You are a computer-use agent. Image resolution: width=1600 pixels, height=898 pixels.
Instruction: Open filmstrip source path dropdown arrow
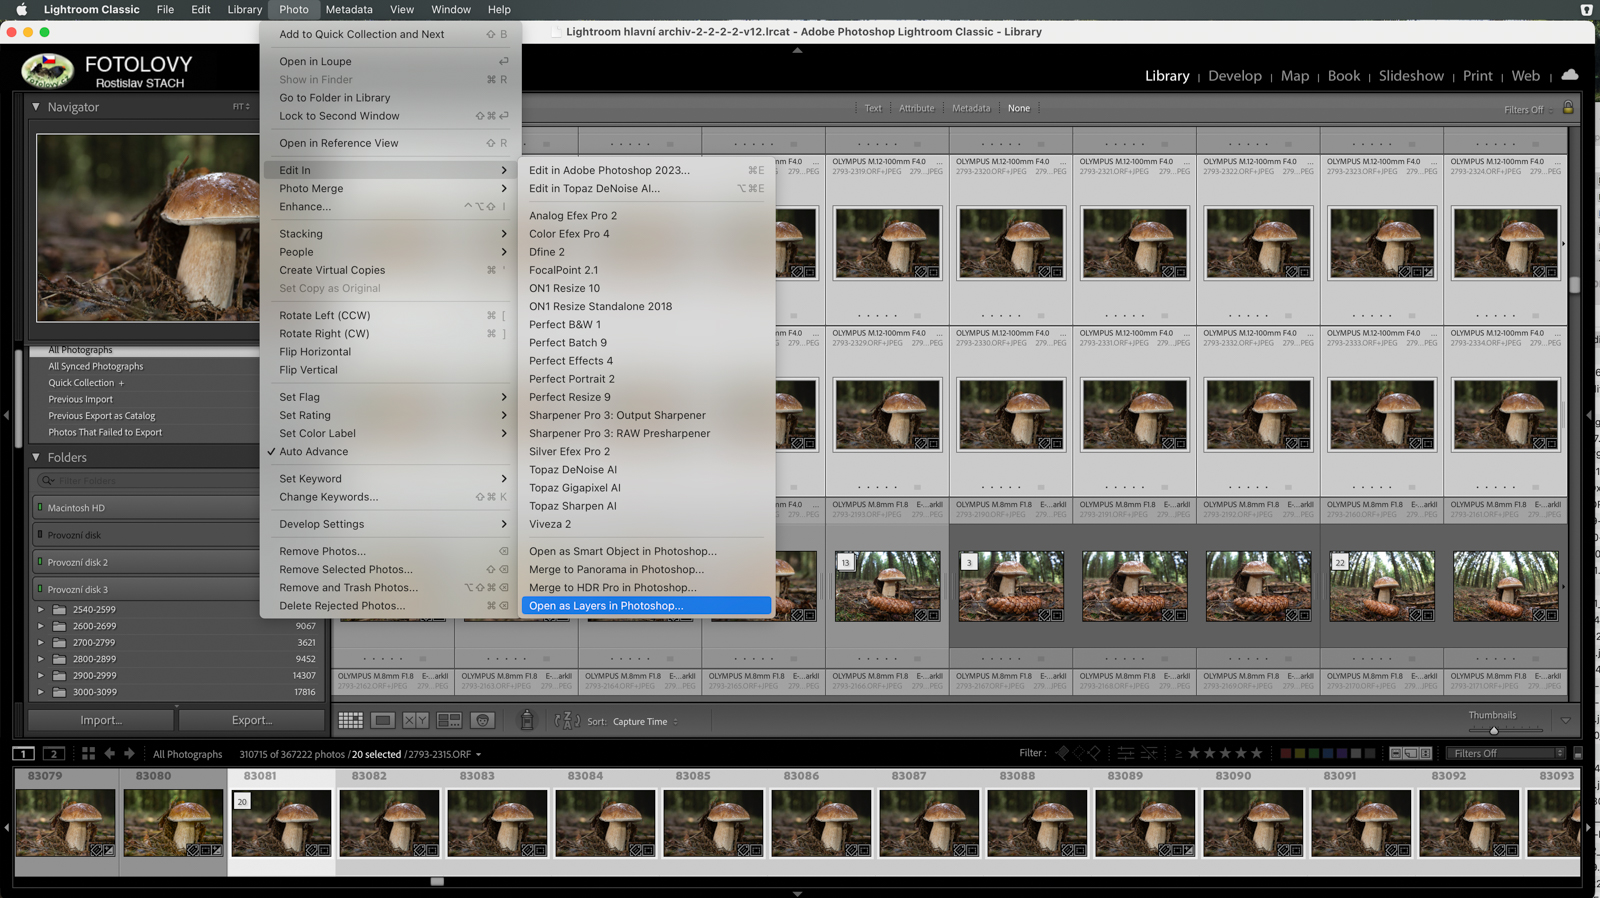(478, 755)
